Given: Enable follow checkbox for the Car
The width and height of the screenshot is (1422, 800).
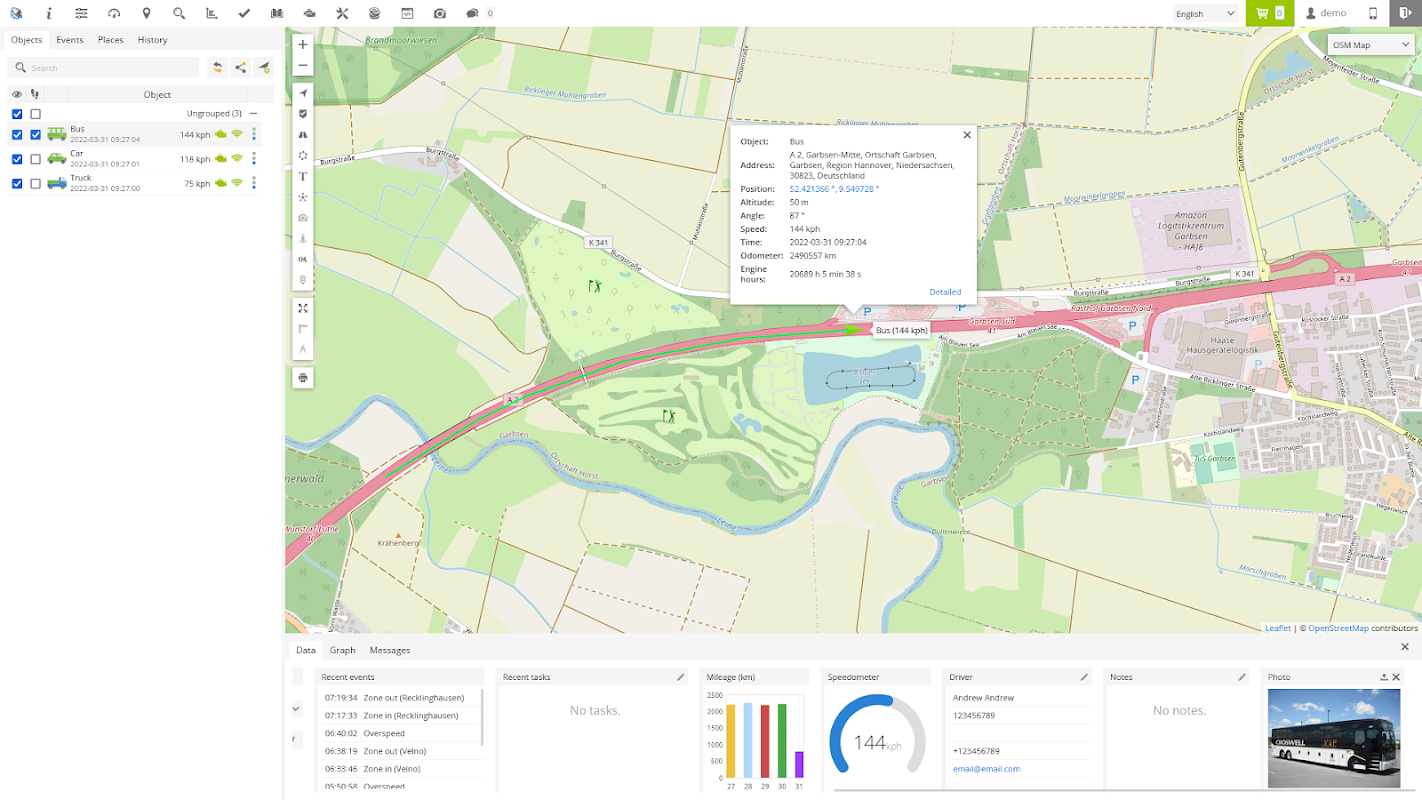Looking at the screenshot, I should (x=36, y=159).
